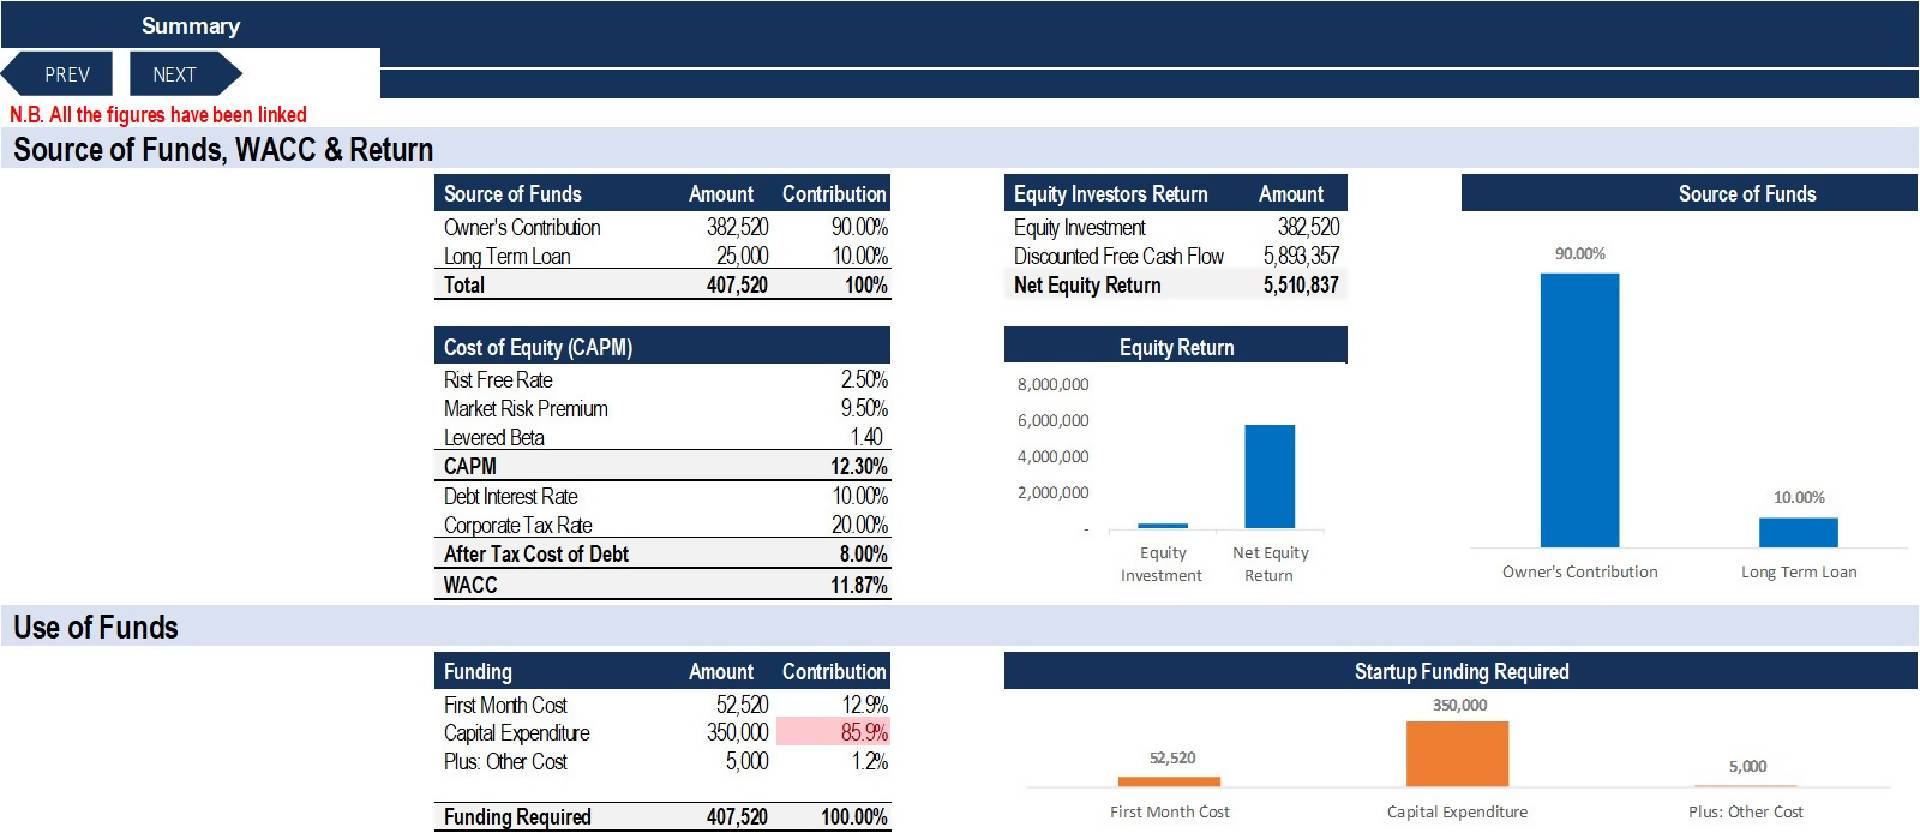The width and height of the screenshot is (1920, 833).
Task: Select Discounted Free Cash Flow value 5,893,357
Action: [x=1300, y=256]
